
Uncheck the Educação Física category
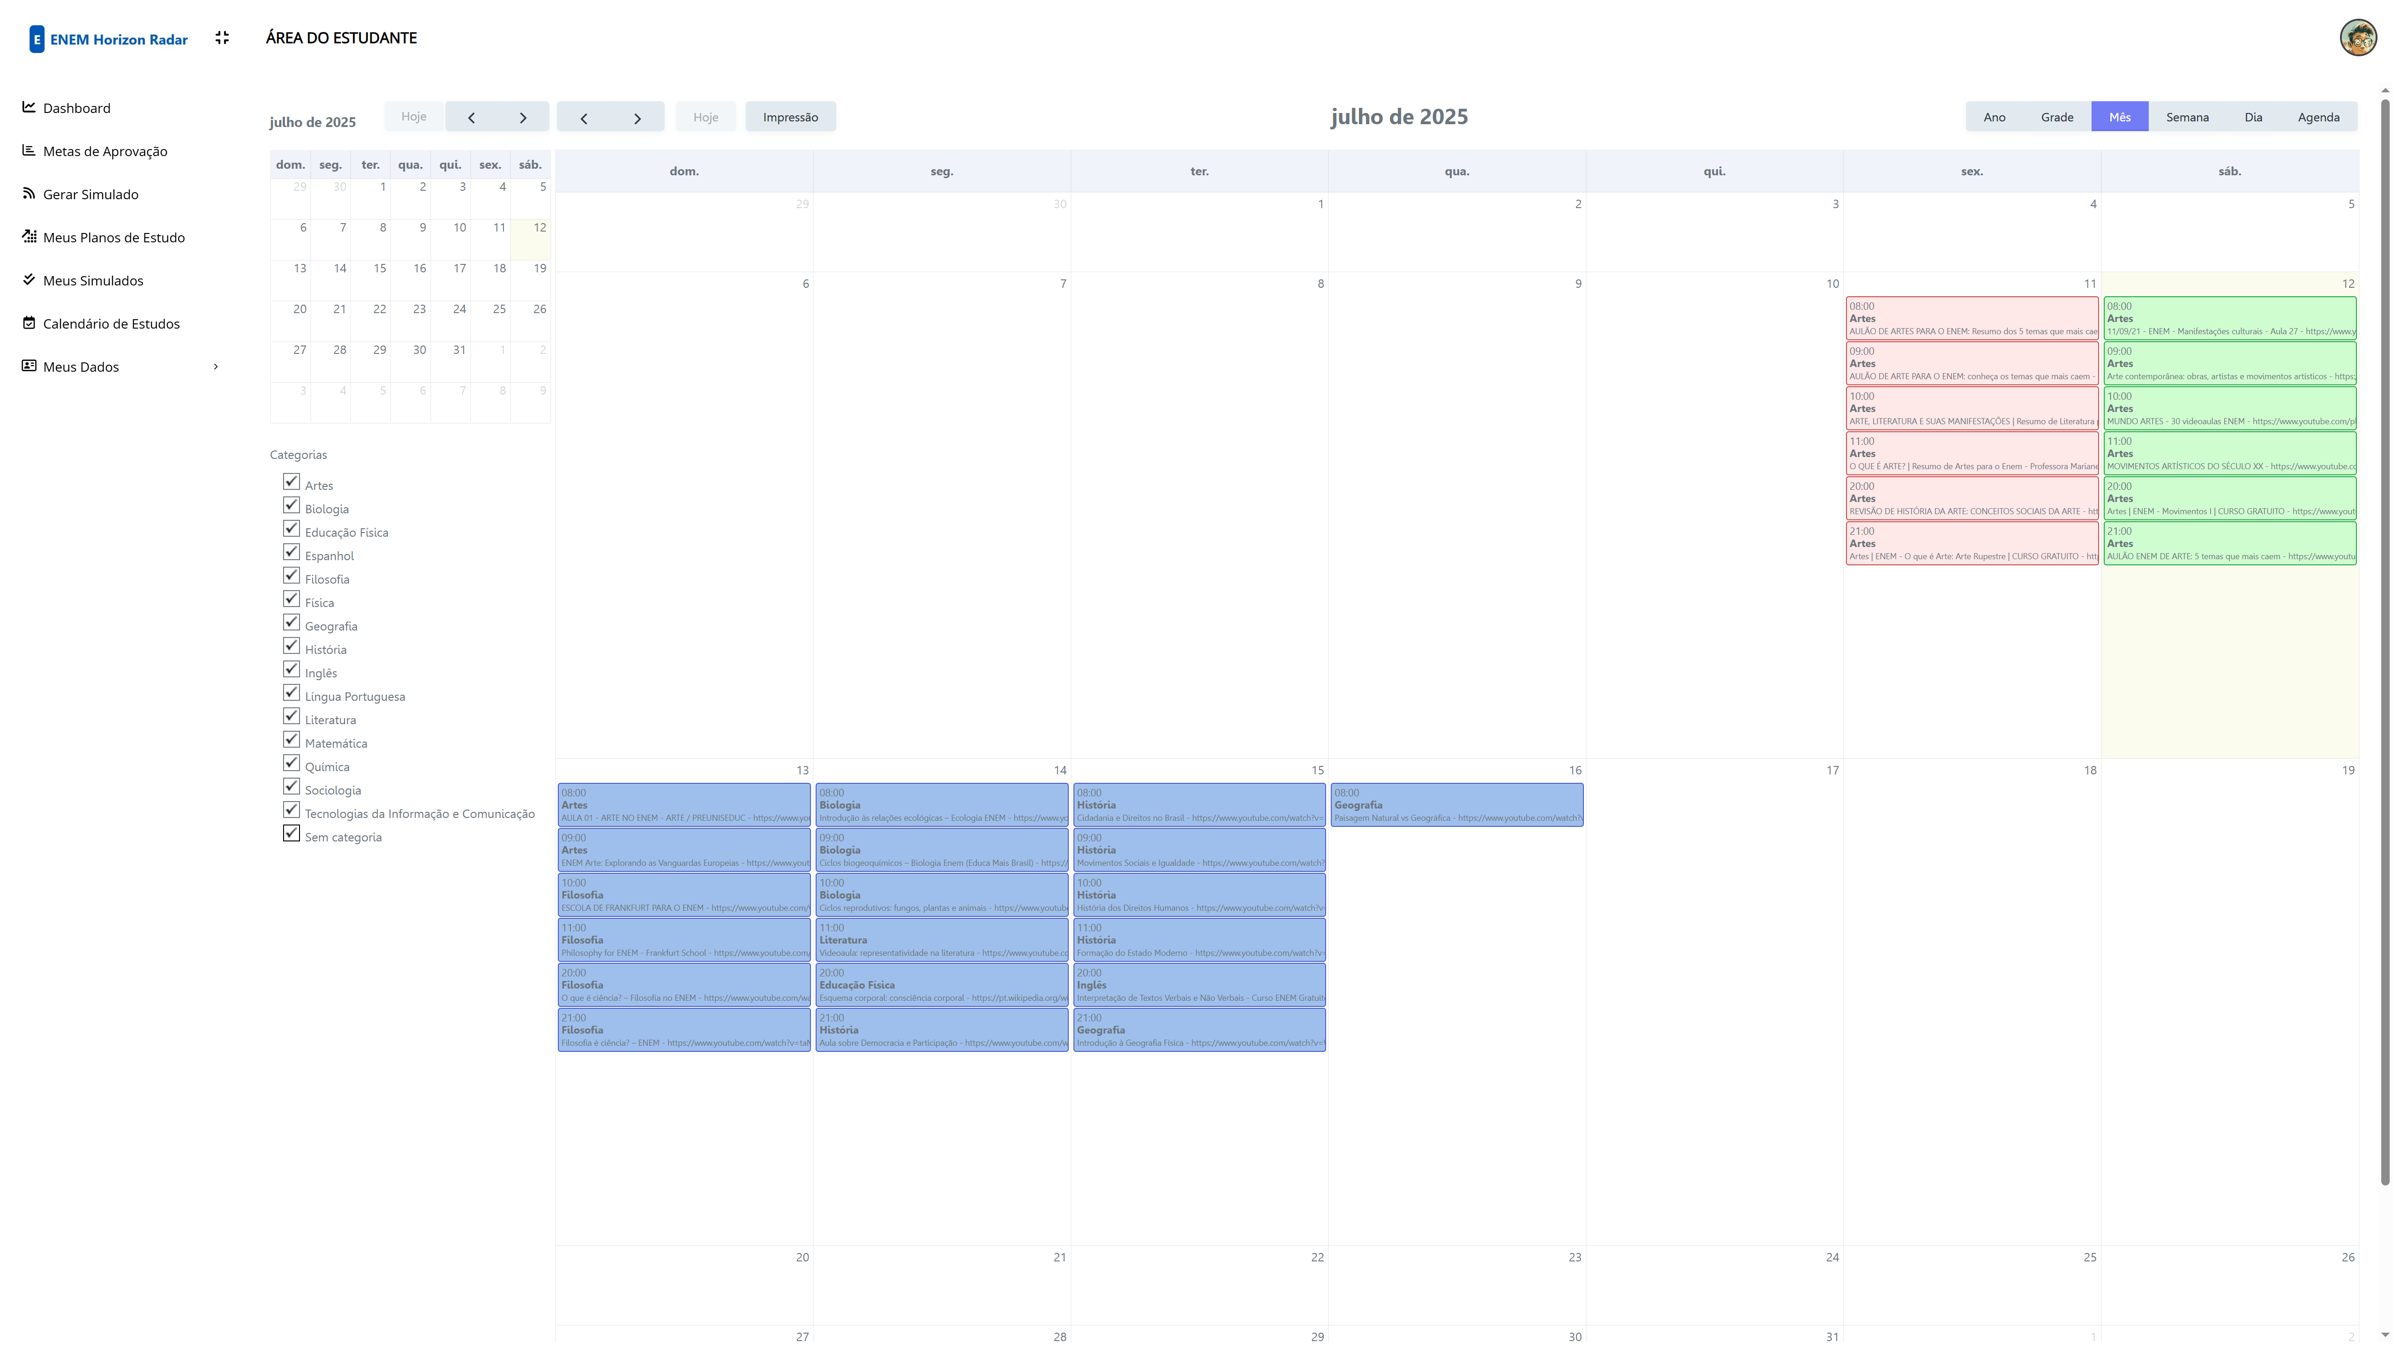(x=291, y=529)
